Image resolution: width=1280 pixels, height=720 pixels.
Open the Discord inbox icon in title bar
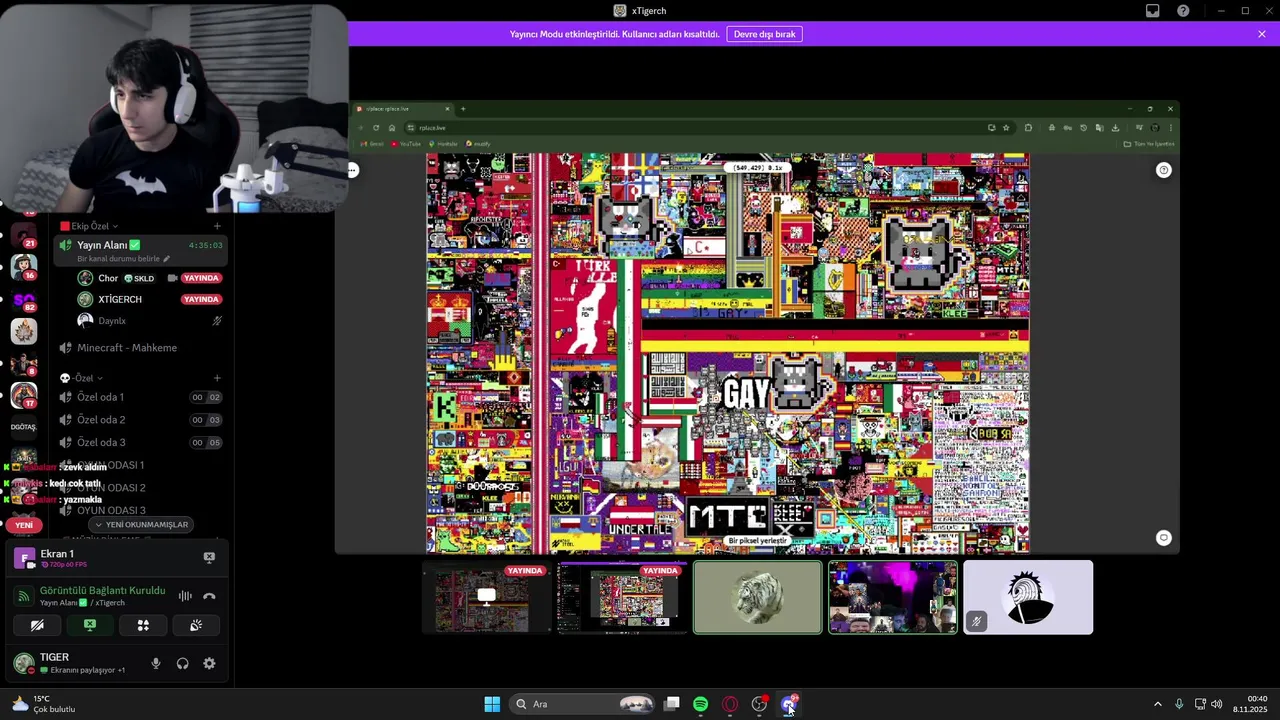click(x=1153, y=11)
